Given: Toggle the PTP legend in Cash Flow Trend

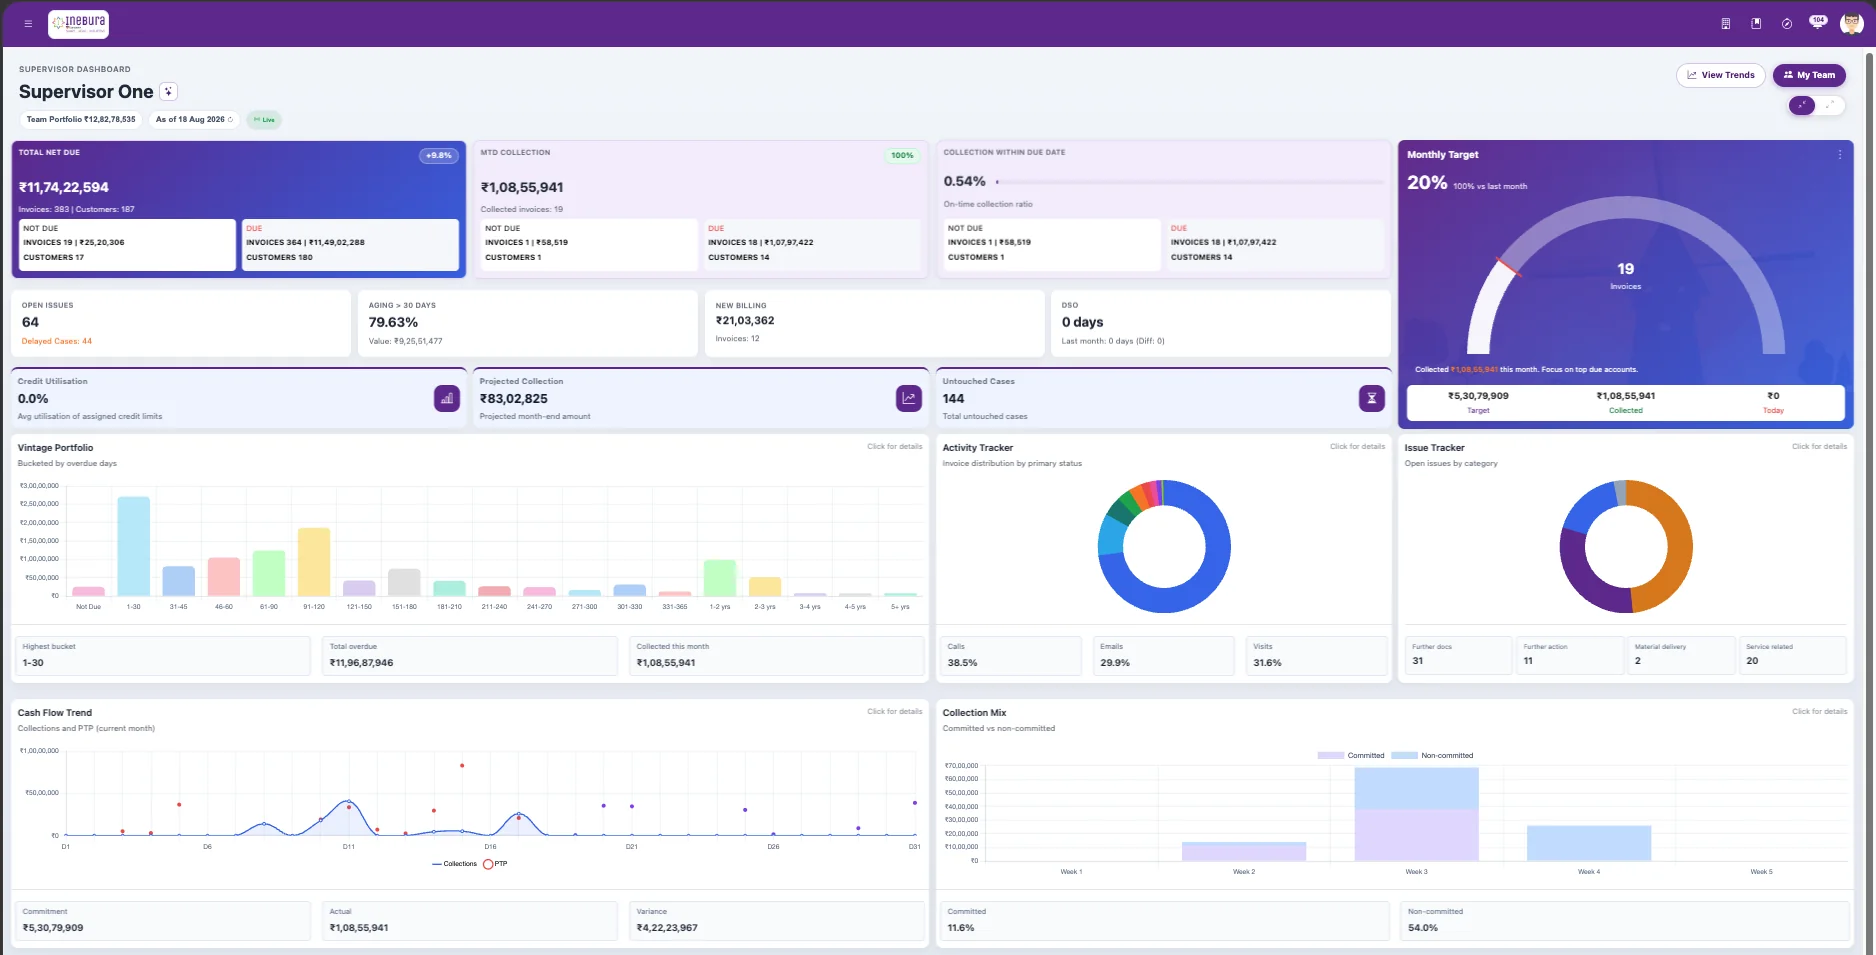Looking at the screenshot, I should point(495,864).
